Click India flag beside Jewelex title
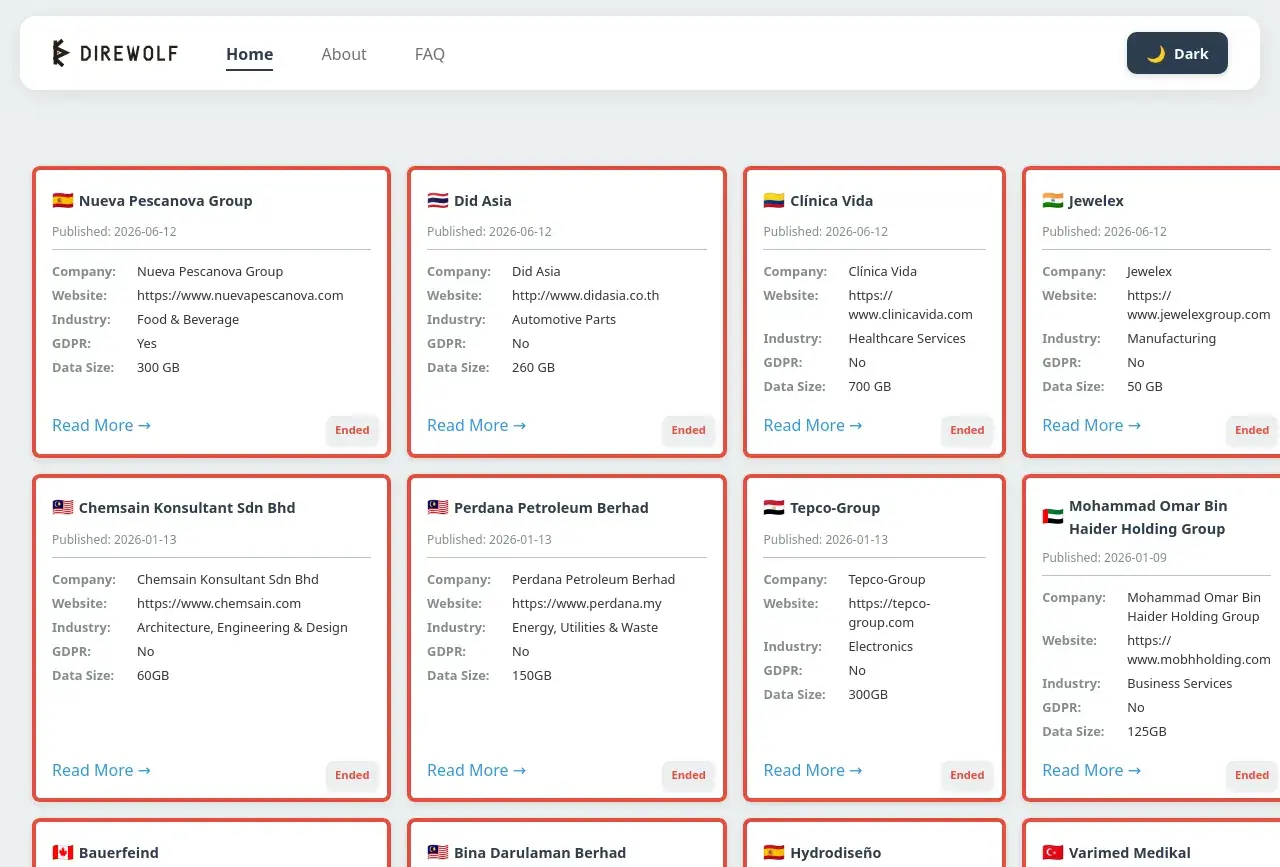 pos(1053,200)
